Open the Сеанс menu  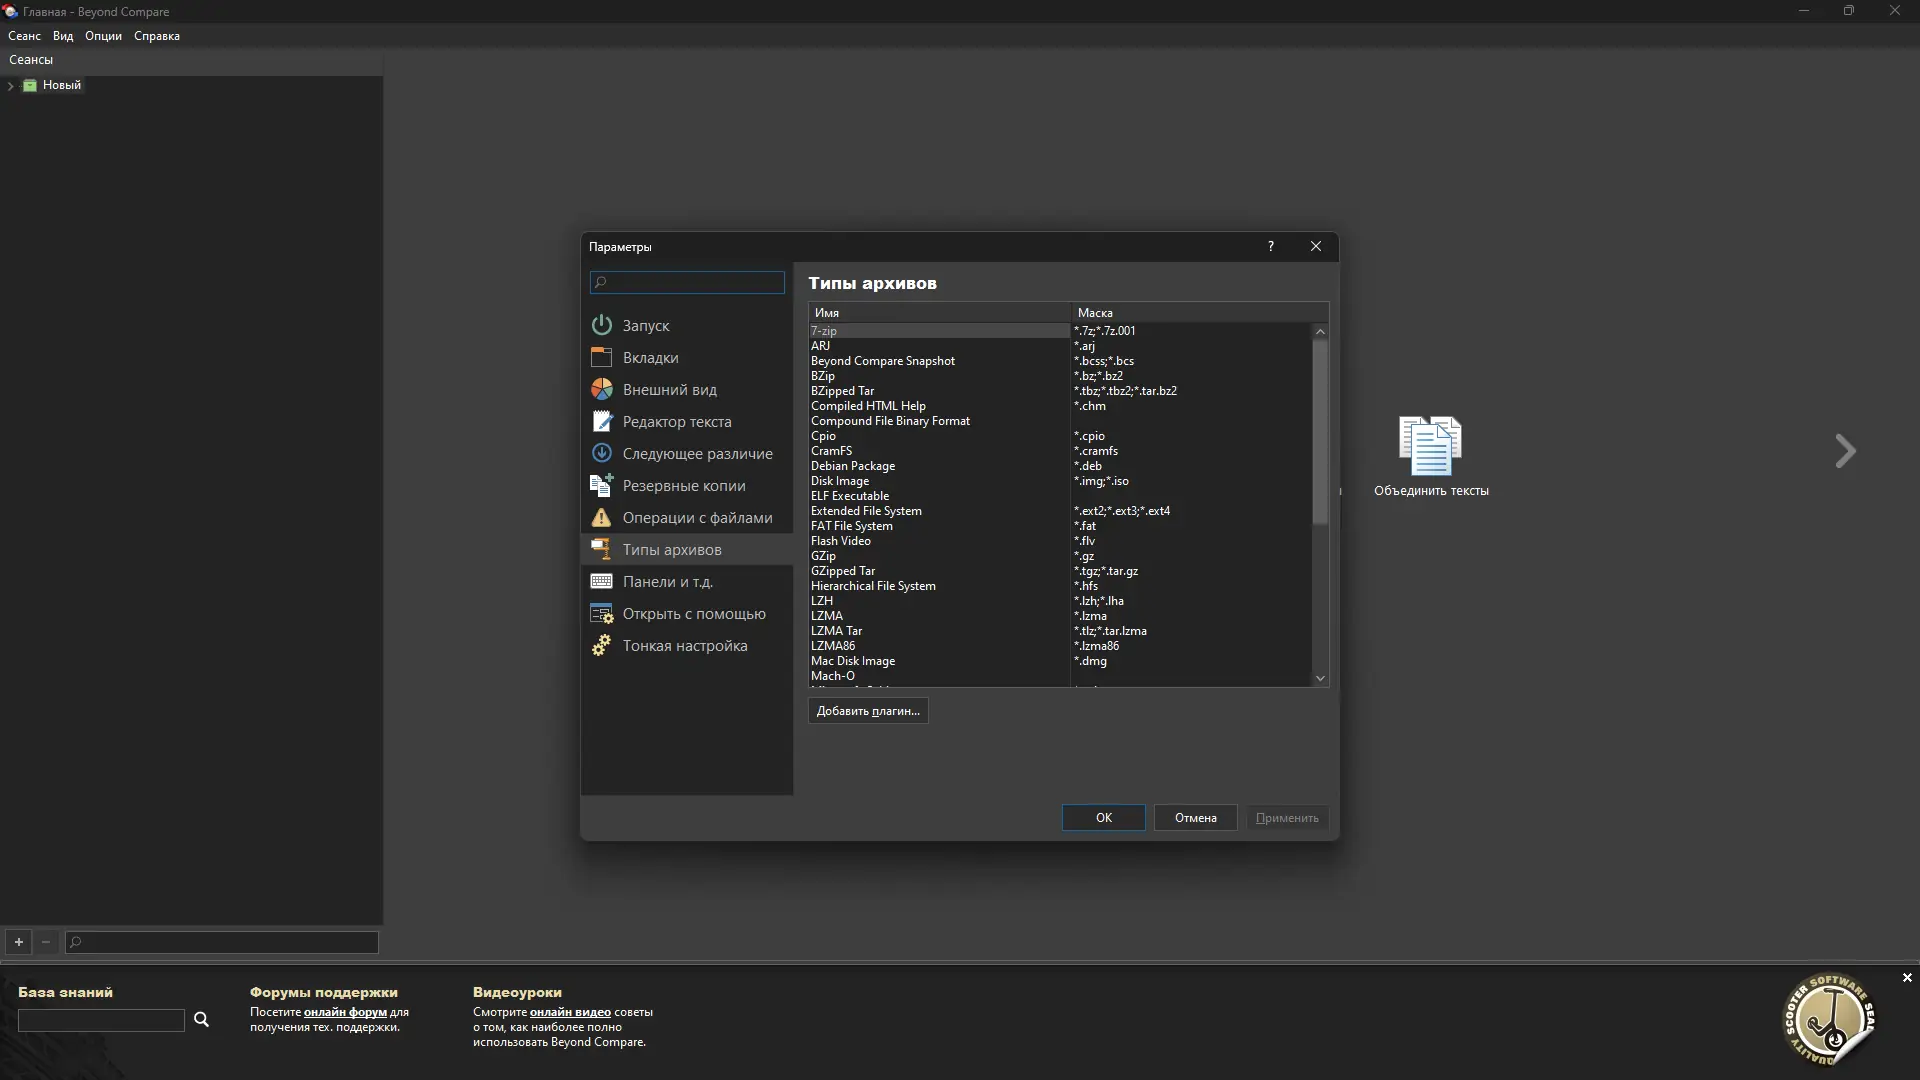[24, 36]
